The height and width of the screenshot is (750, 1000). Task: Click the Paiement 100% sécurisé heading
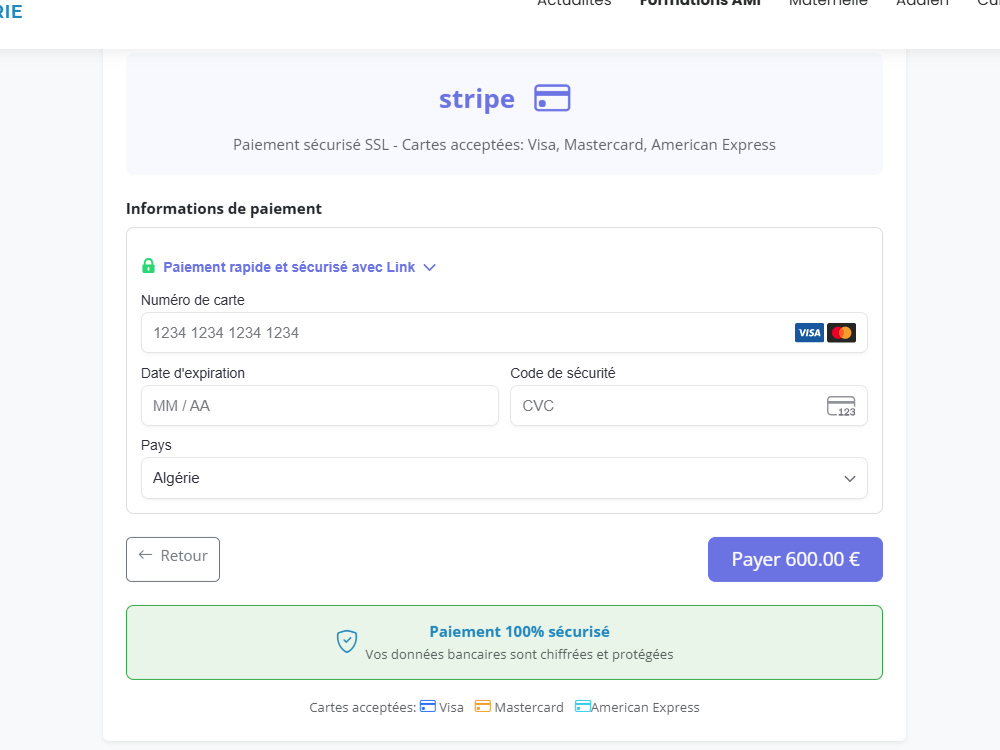pyautogui.click(x=519, y=631)
